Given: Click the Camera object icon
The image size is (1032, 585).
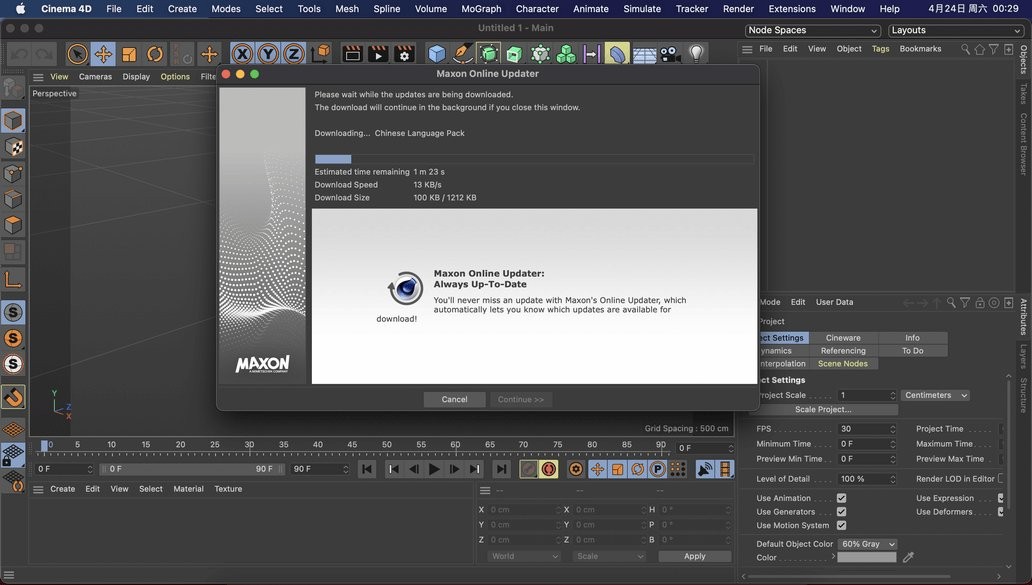Looking at the screenshot, I should 670,54.
